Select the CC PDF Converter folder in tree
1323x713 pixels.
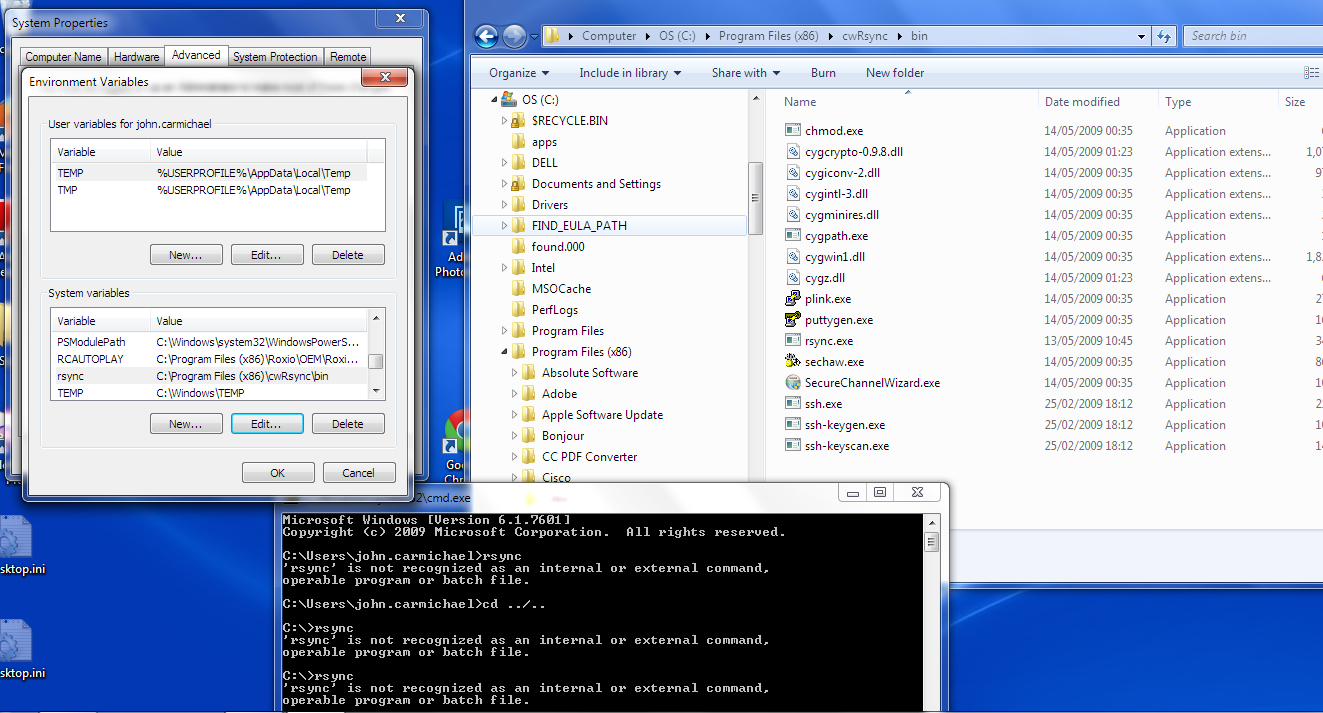589,457
